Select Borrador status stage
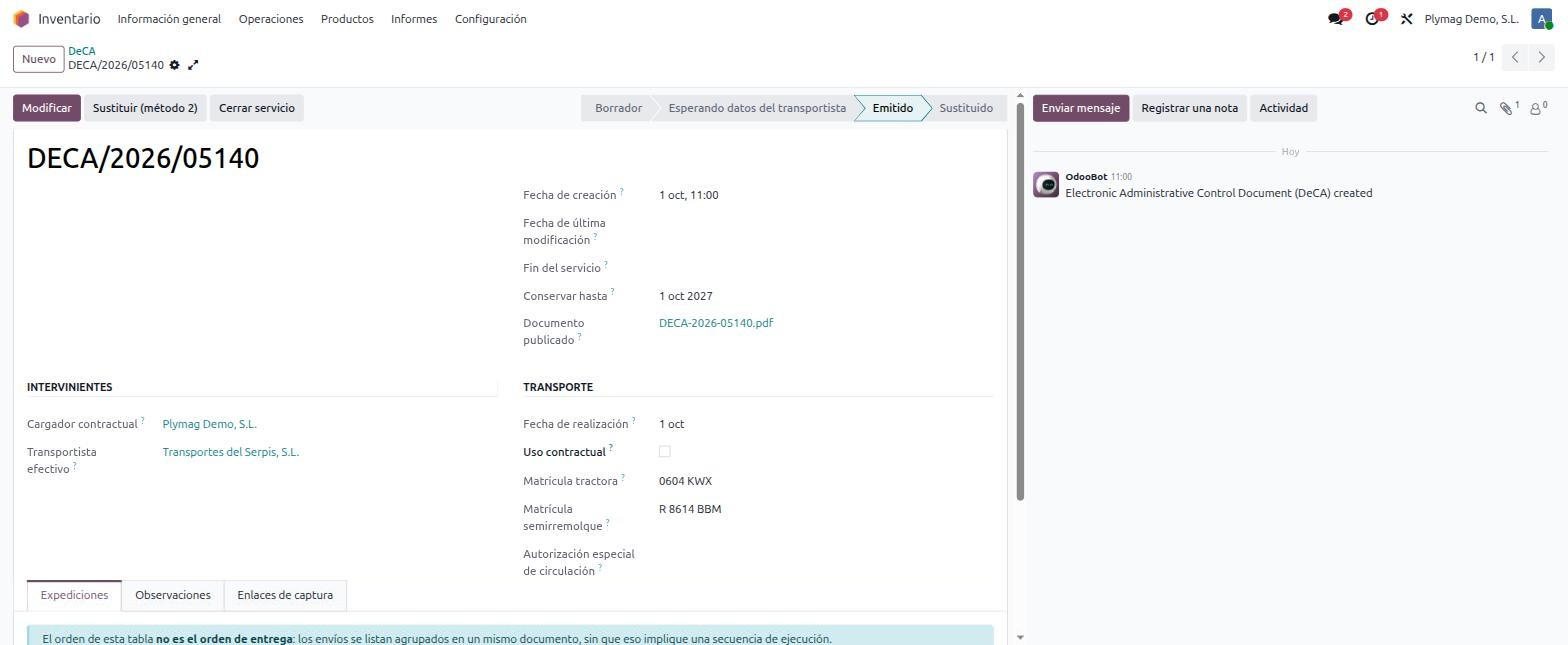This screenshot has height=645, width=1568. 618,108
